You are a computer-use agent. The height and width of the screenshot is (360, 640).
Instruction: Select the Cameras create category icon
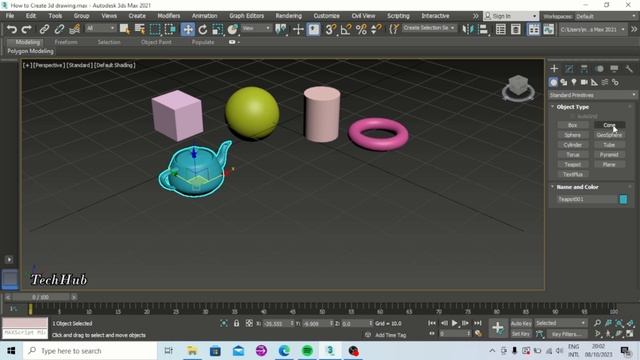[584, 82]
